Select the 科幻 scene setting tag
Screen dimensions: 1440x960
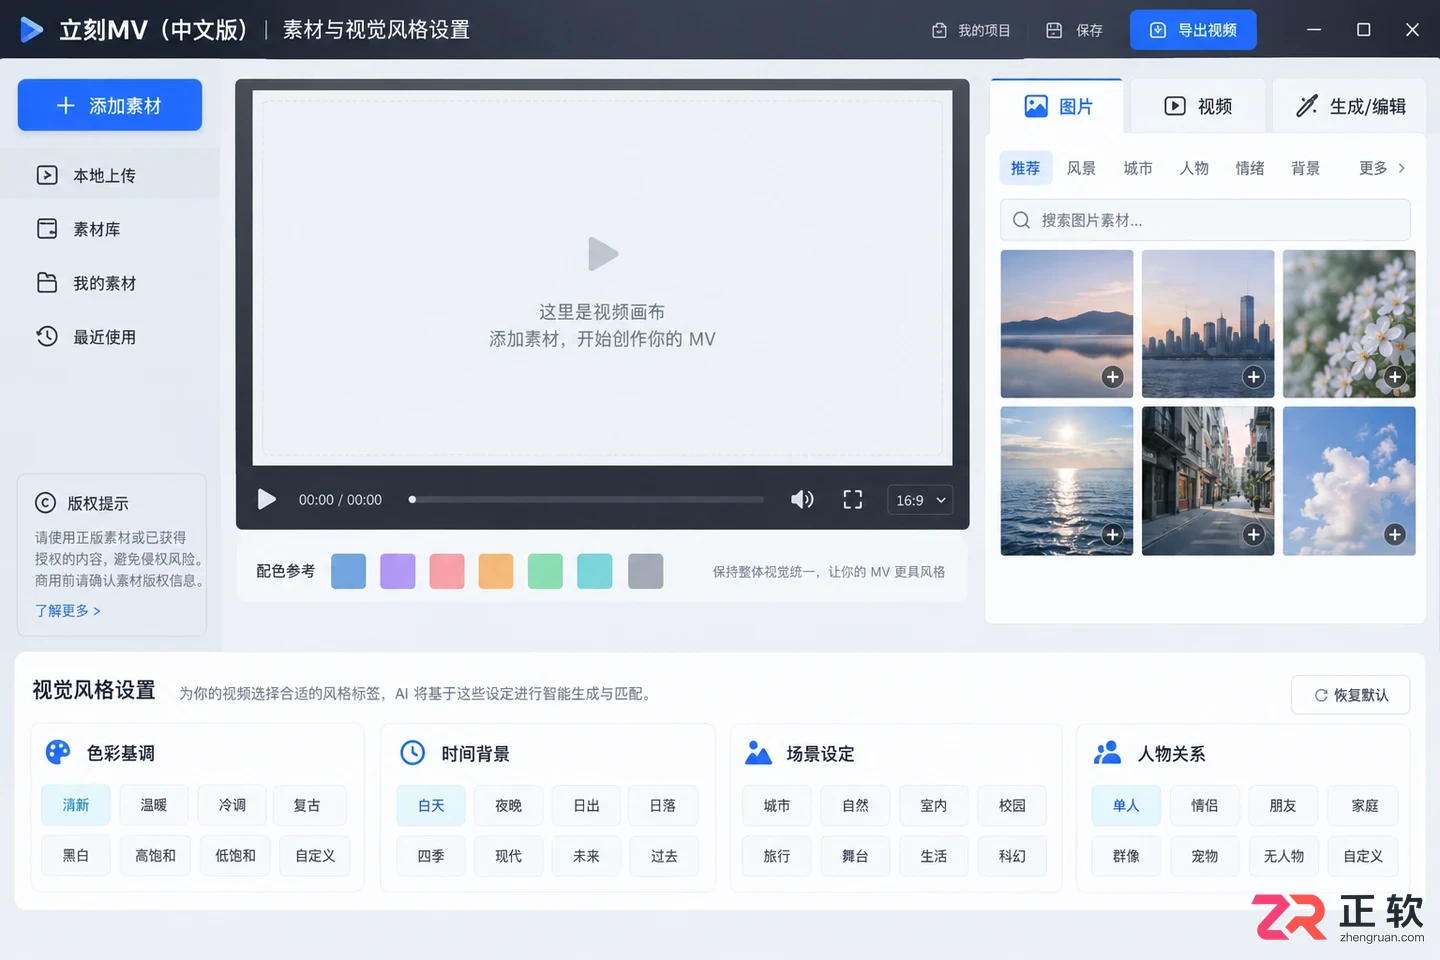(1012, 855)
